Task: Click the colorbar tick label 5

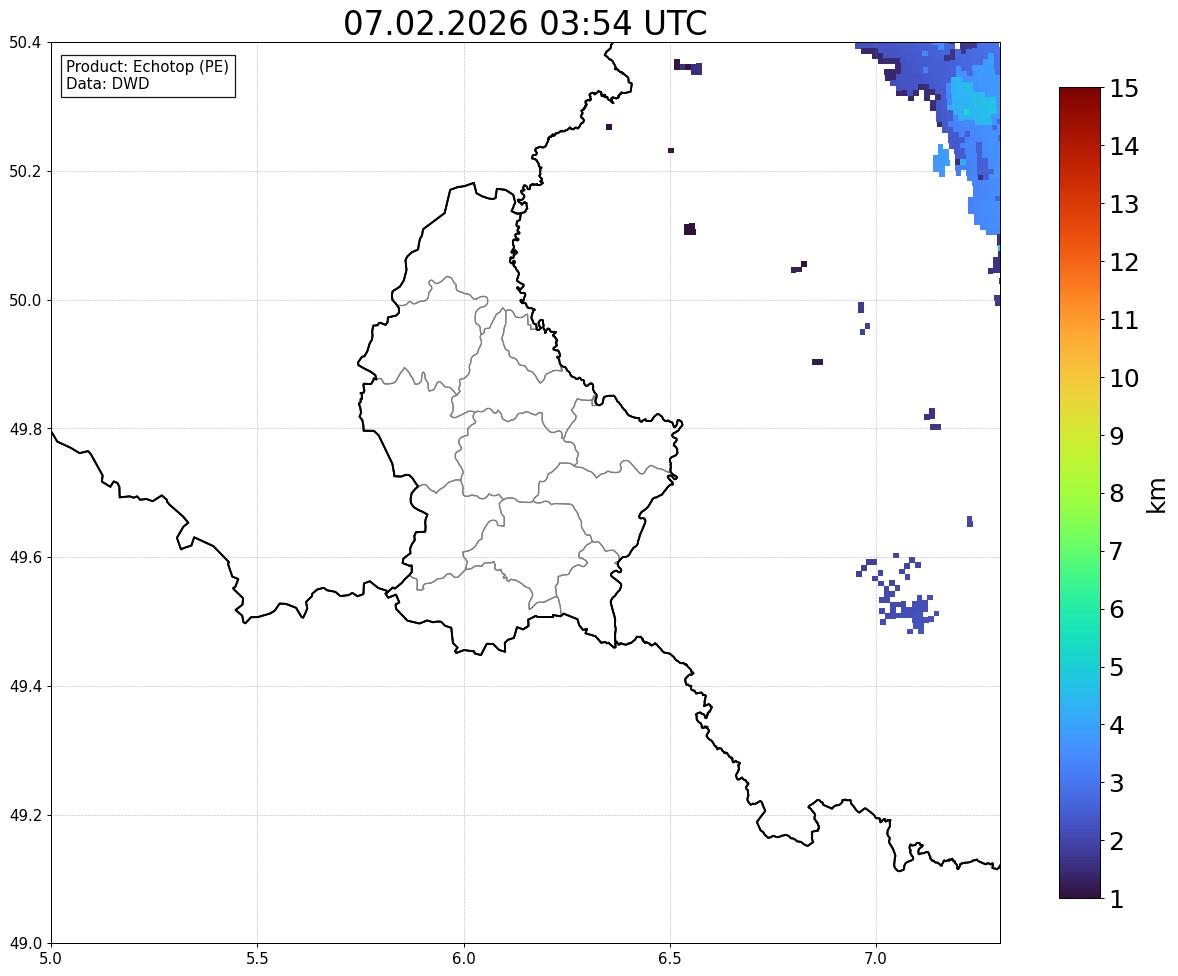Action: point(1116,667)
